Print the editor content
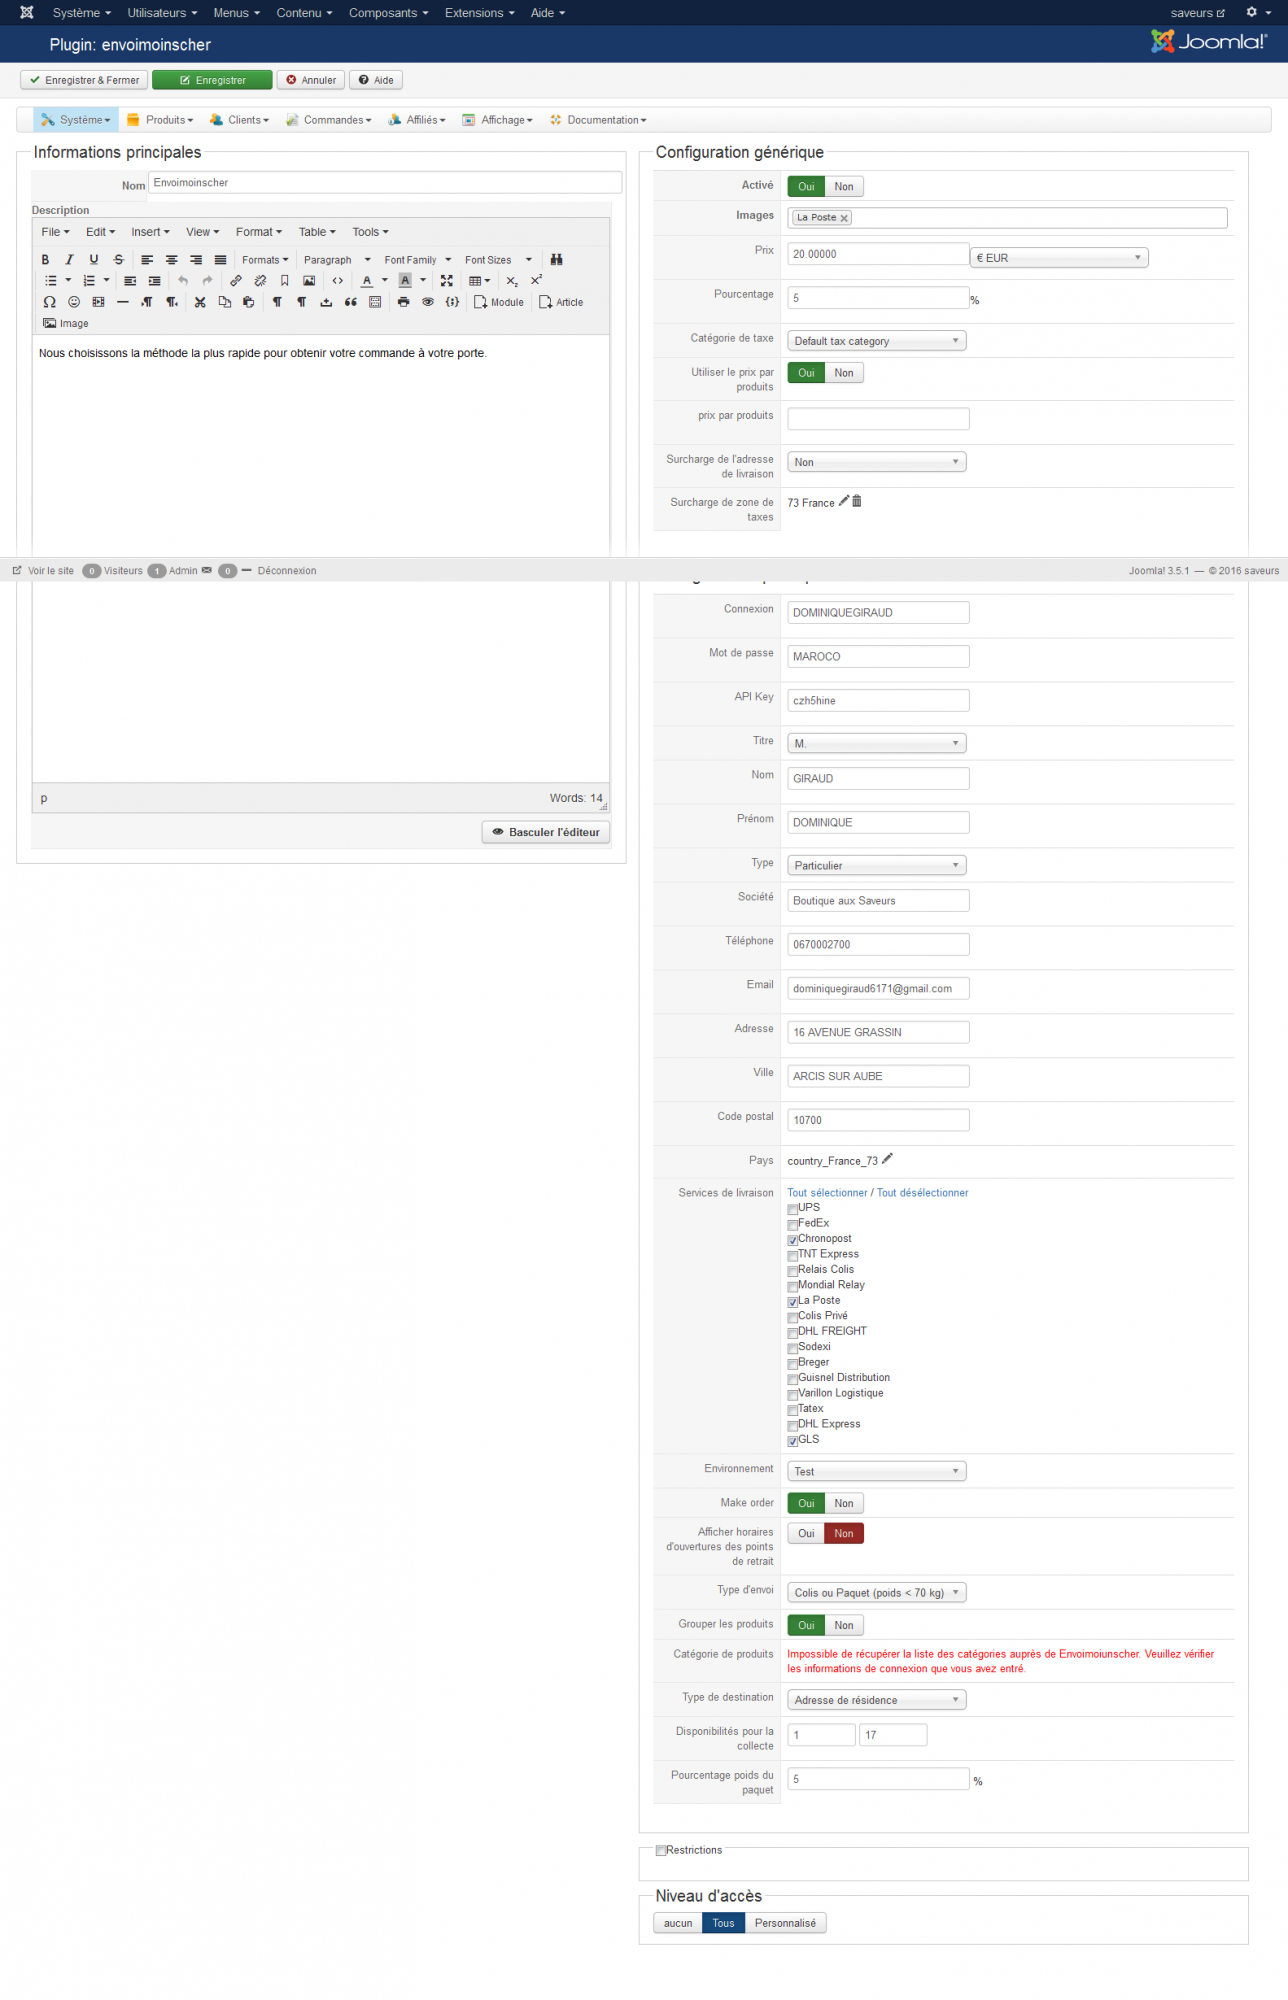The image size is (1288, 2000). [x=404, y=302]
